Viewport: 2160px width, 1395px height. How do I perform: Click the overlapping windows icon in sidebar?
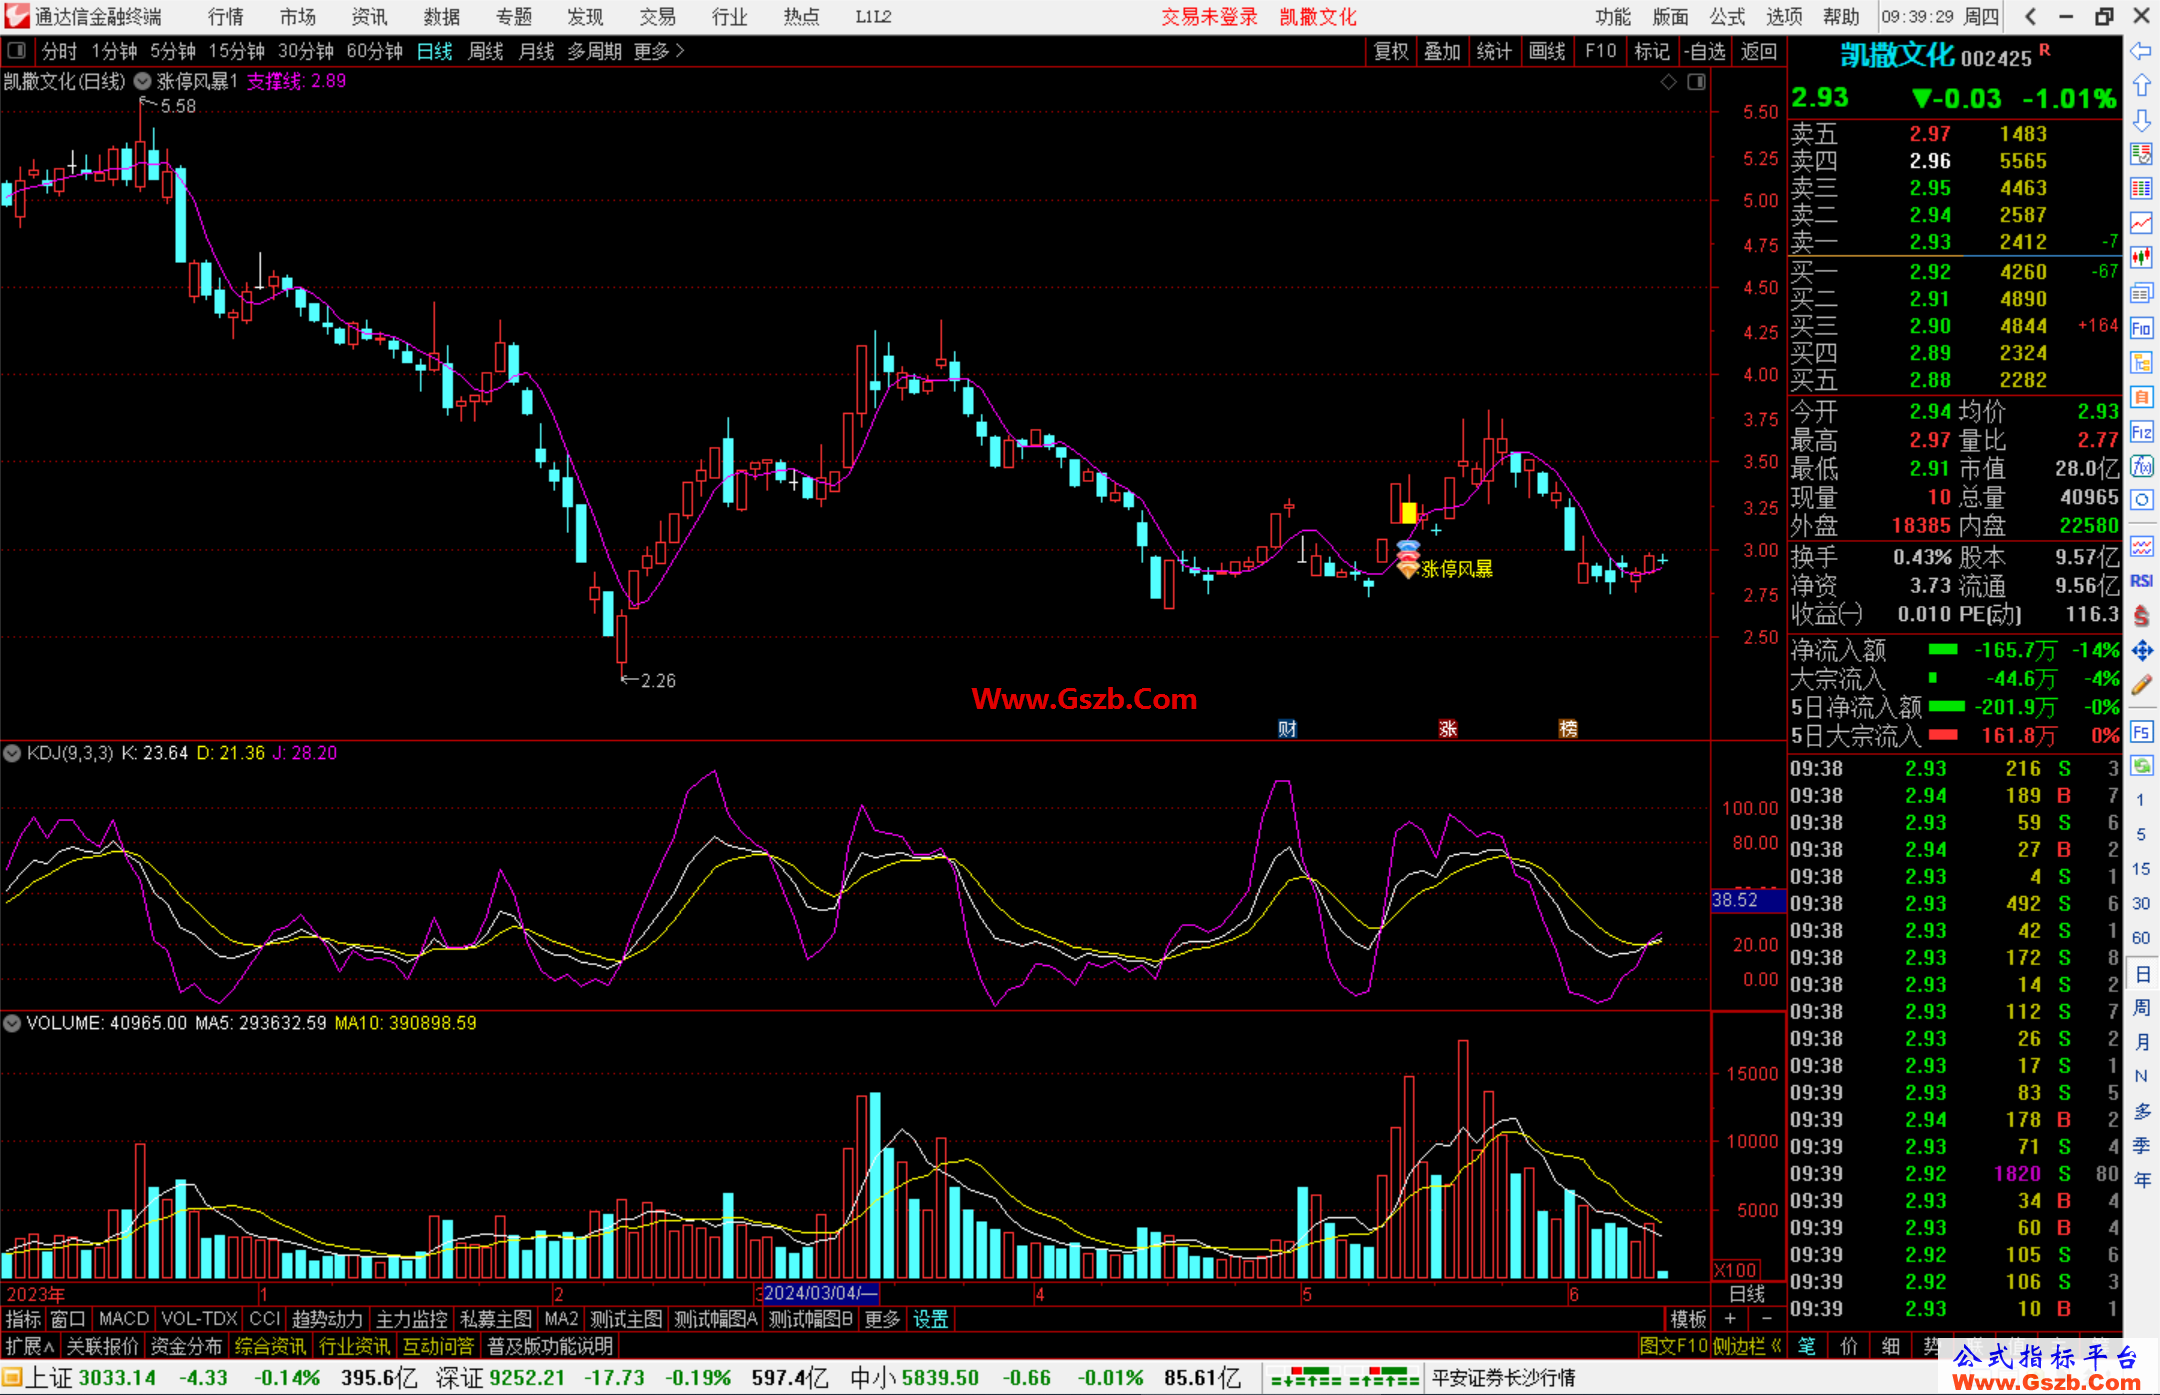[2141, 293]
